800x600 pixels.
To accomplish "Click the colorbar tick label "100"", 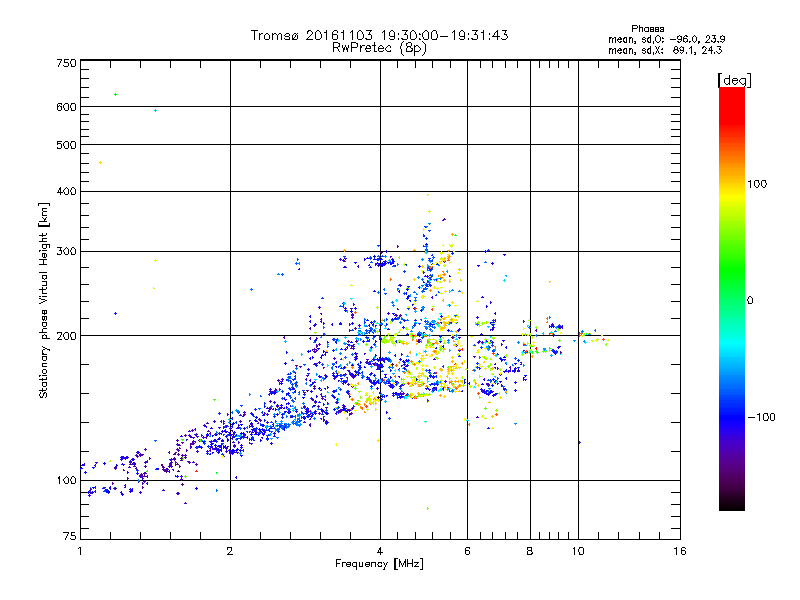I will click(757, 184).
